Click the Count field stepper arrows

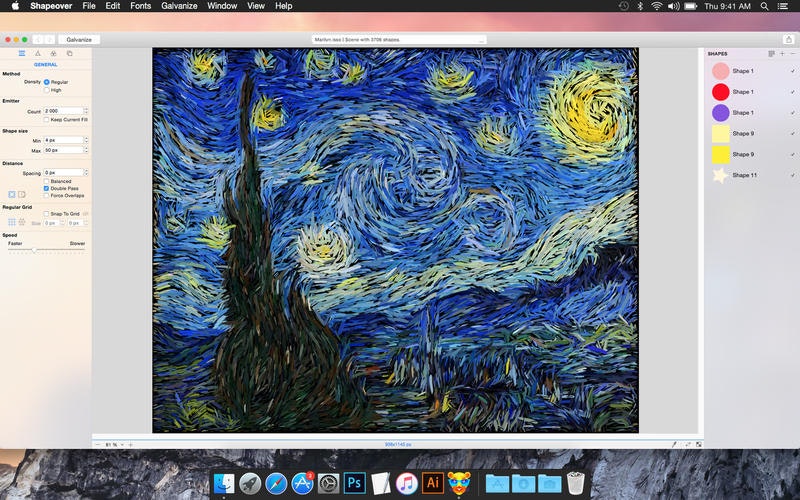pos(86,111)
